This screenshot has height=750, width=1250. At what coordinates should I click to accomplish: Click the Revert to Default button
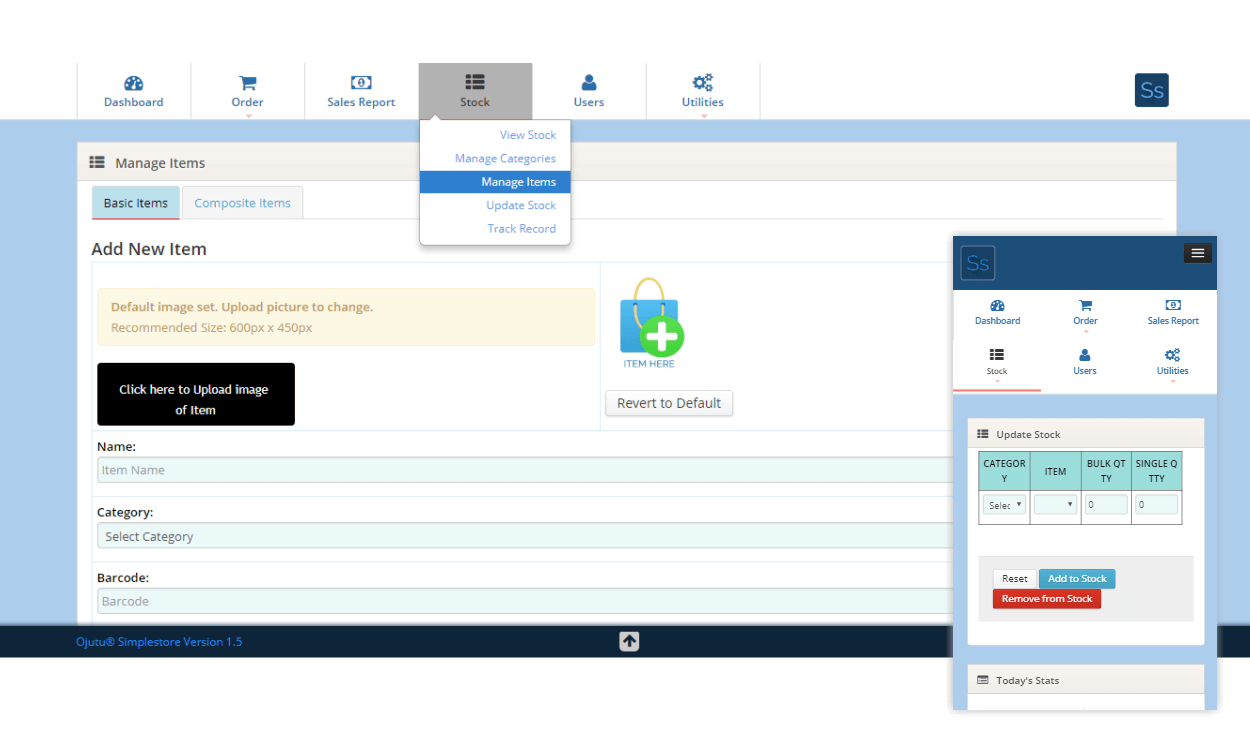(x=669, y=403)
